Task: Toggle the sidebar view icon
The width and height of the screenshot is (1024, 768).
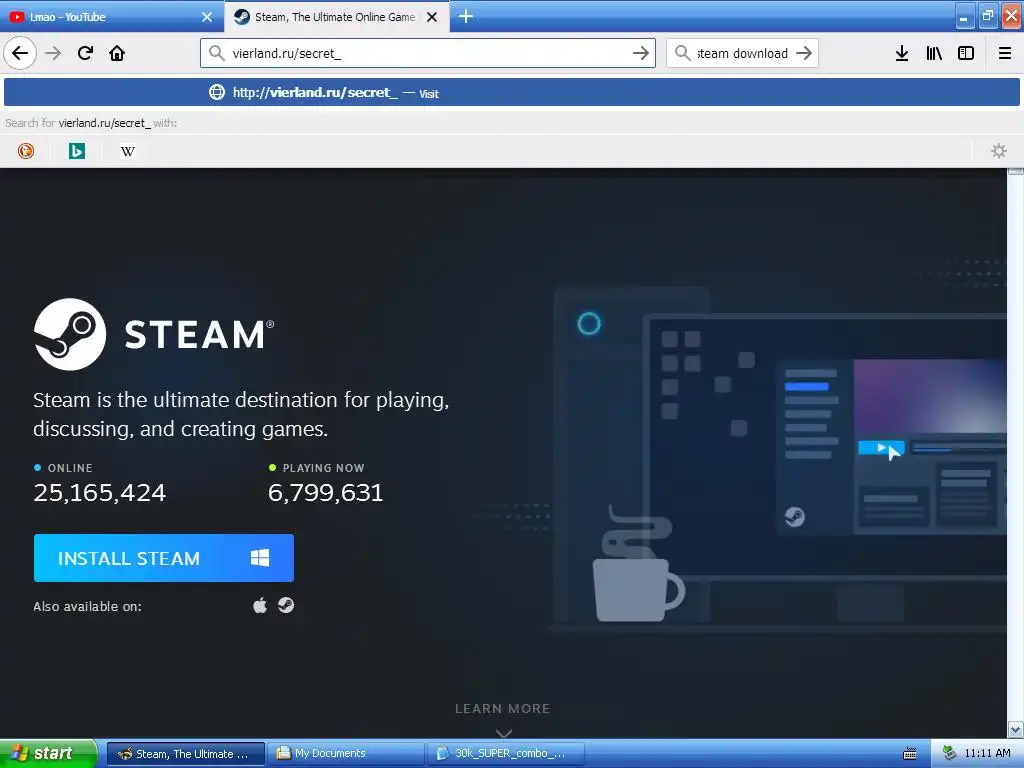Action: pyautogui.click(x=966, y=53)
